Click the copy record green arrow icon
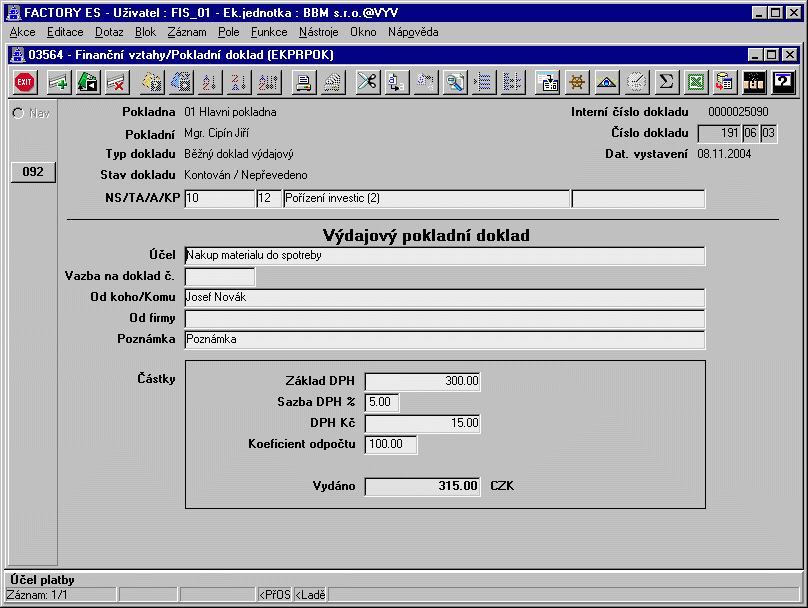The width and height of the screenshot is (808, 608). [x=88, y=82]
